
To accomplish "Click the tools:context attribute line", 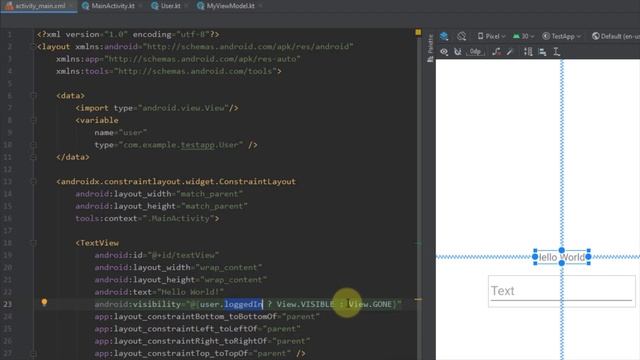I will 147,218.
